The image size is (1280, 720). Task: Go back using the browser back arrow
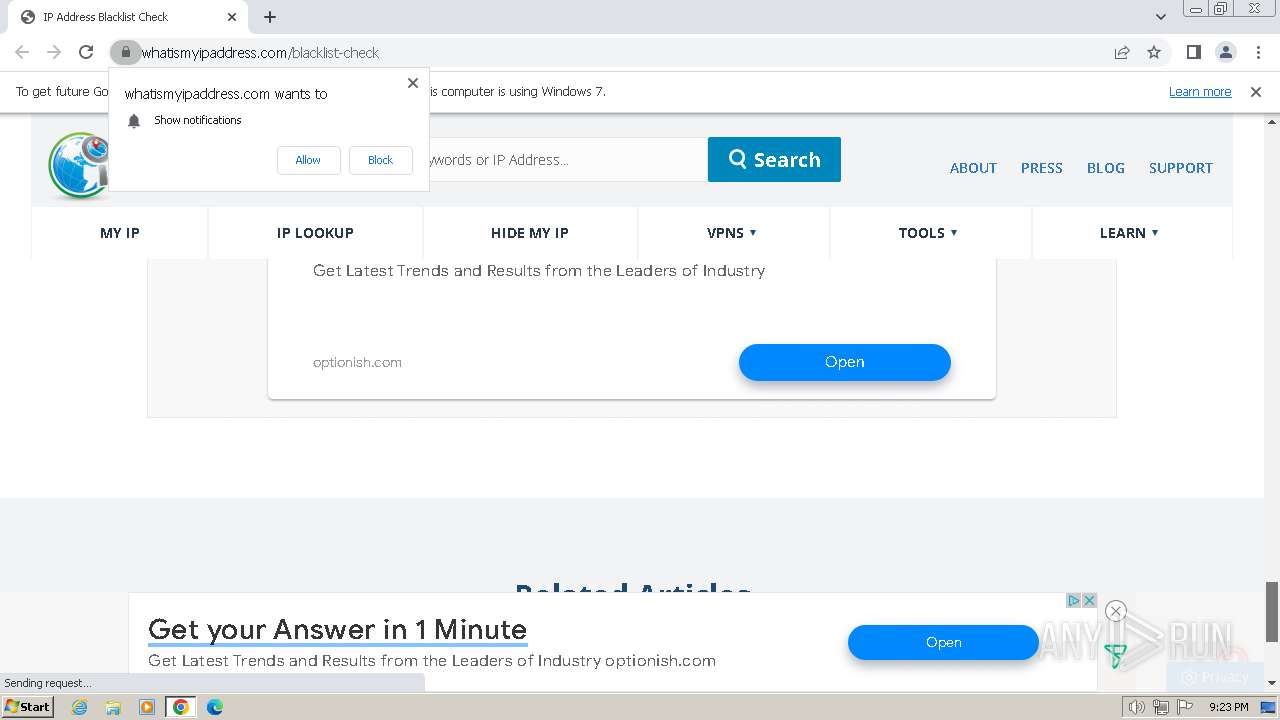(22, 52)
